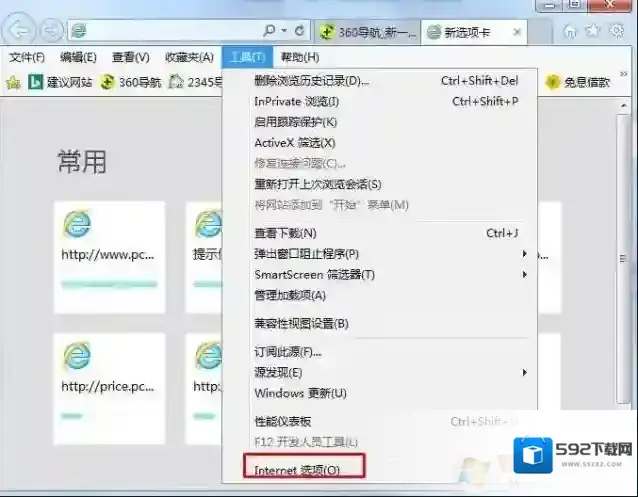Select Windows 更新(U) menu item
Screen dimensions: 638x497
(380, 394)
